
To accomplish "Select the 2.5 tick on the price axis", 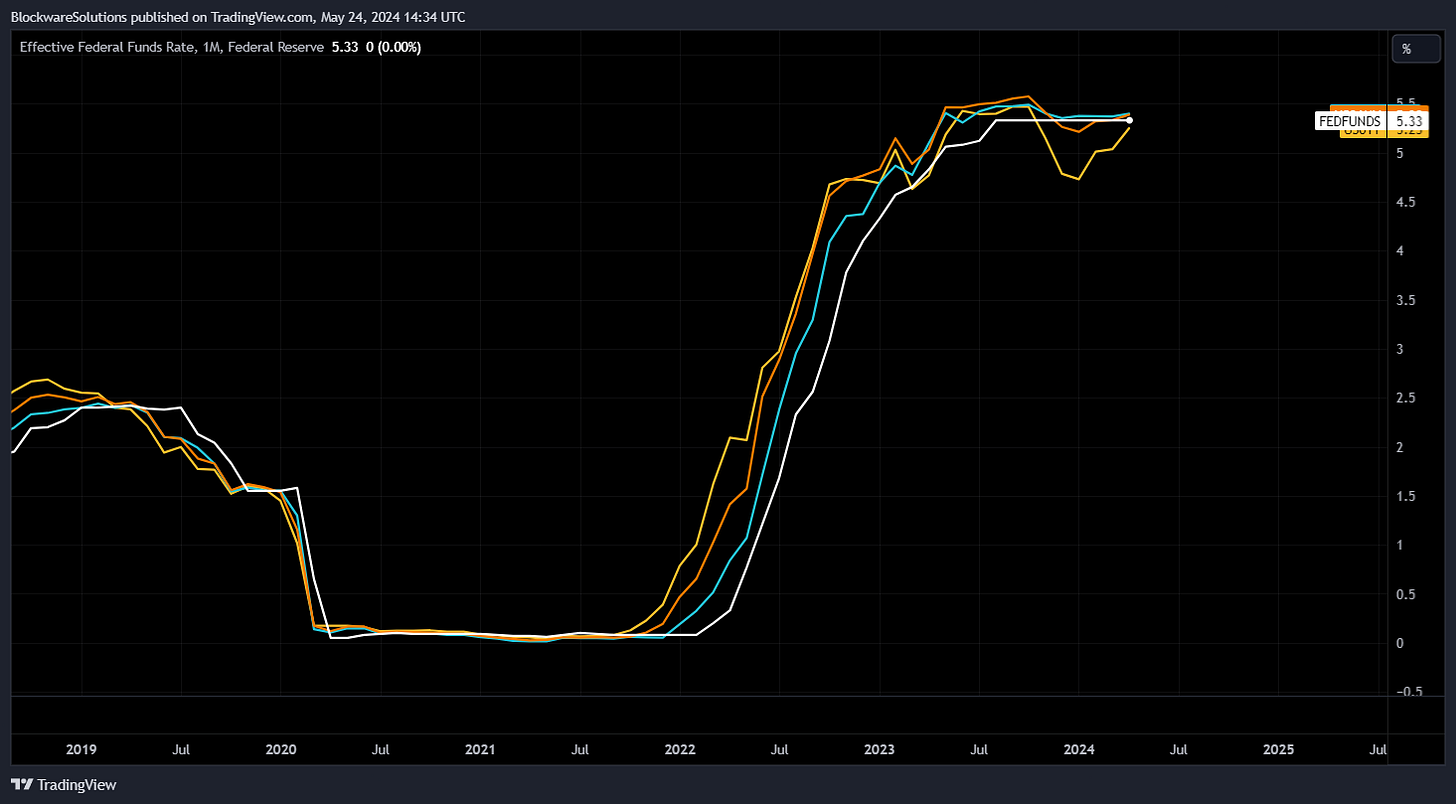I will tap(1408, 398).
